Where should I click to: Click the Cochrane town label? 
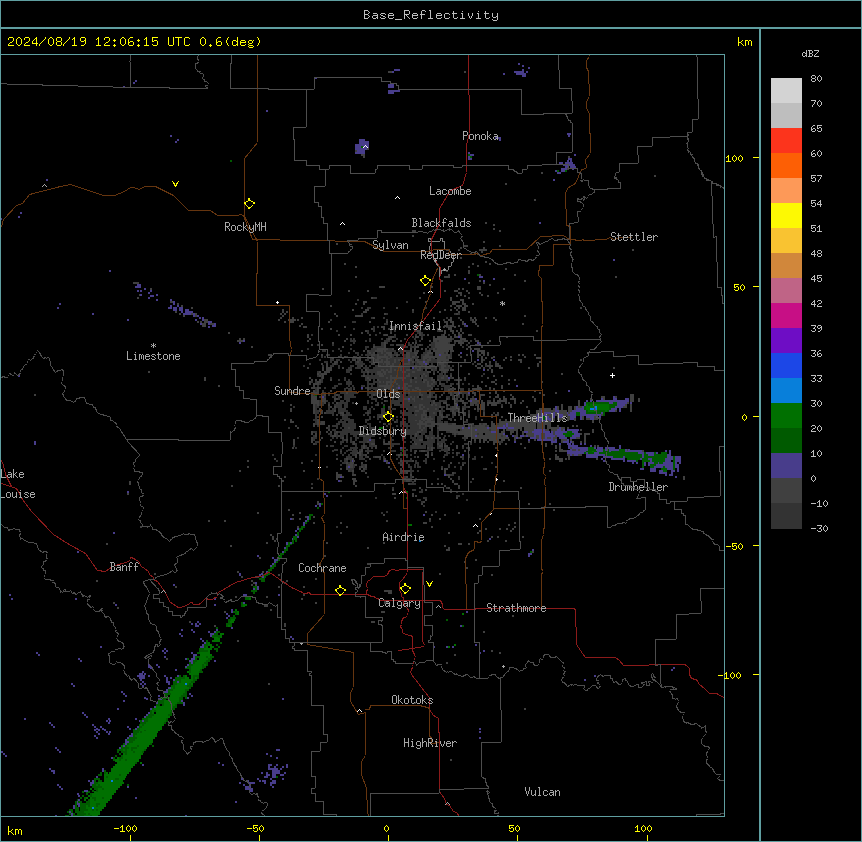322,568
